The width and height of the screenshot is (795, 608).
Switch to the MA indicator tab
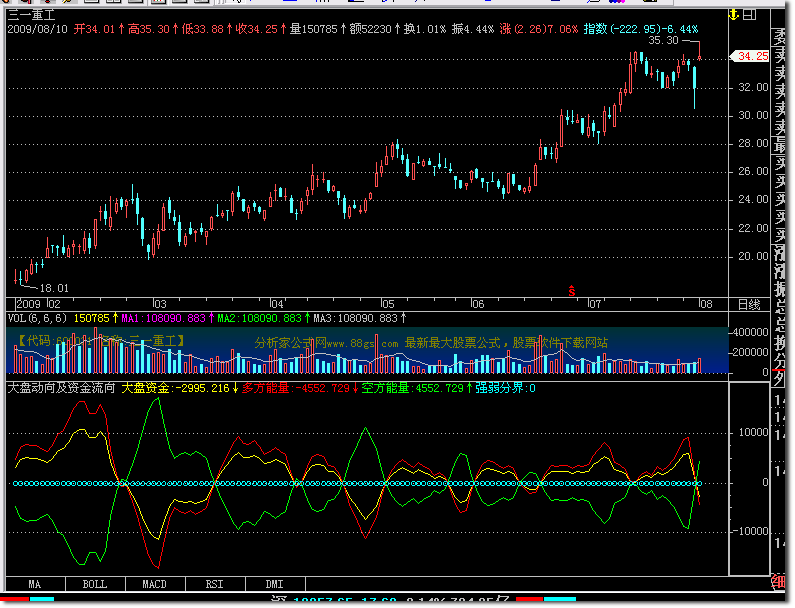click(x=35, y=584)
